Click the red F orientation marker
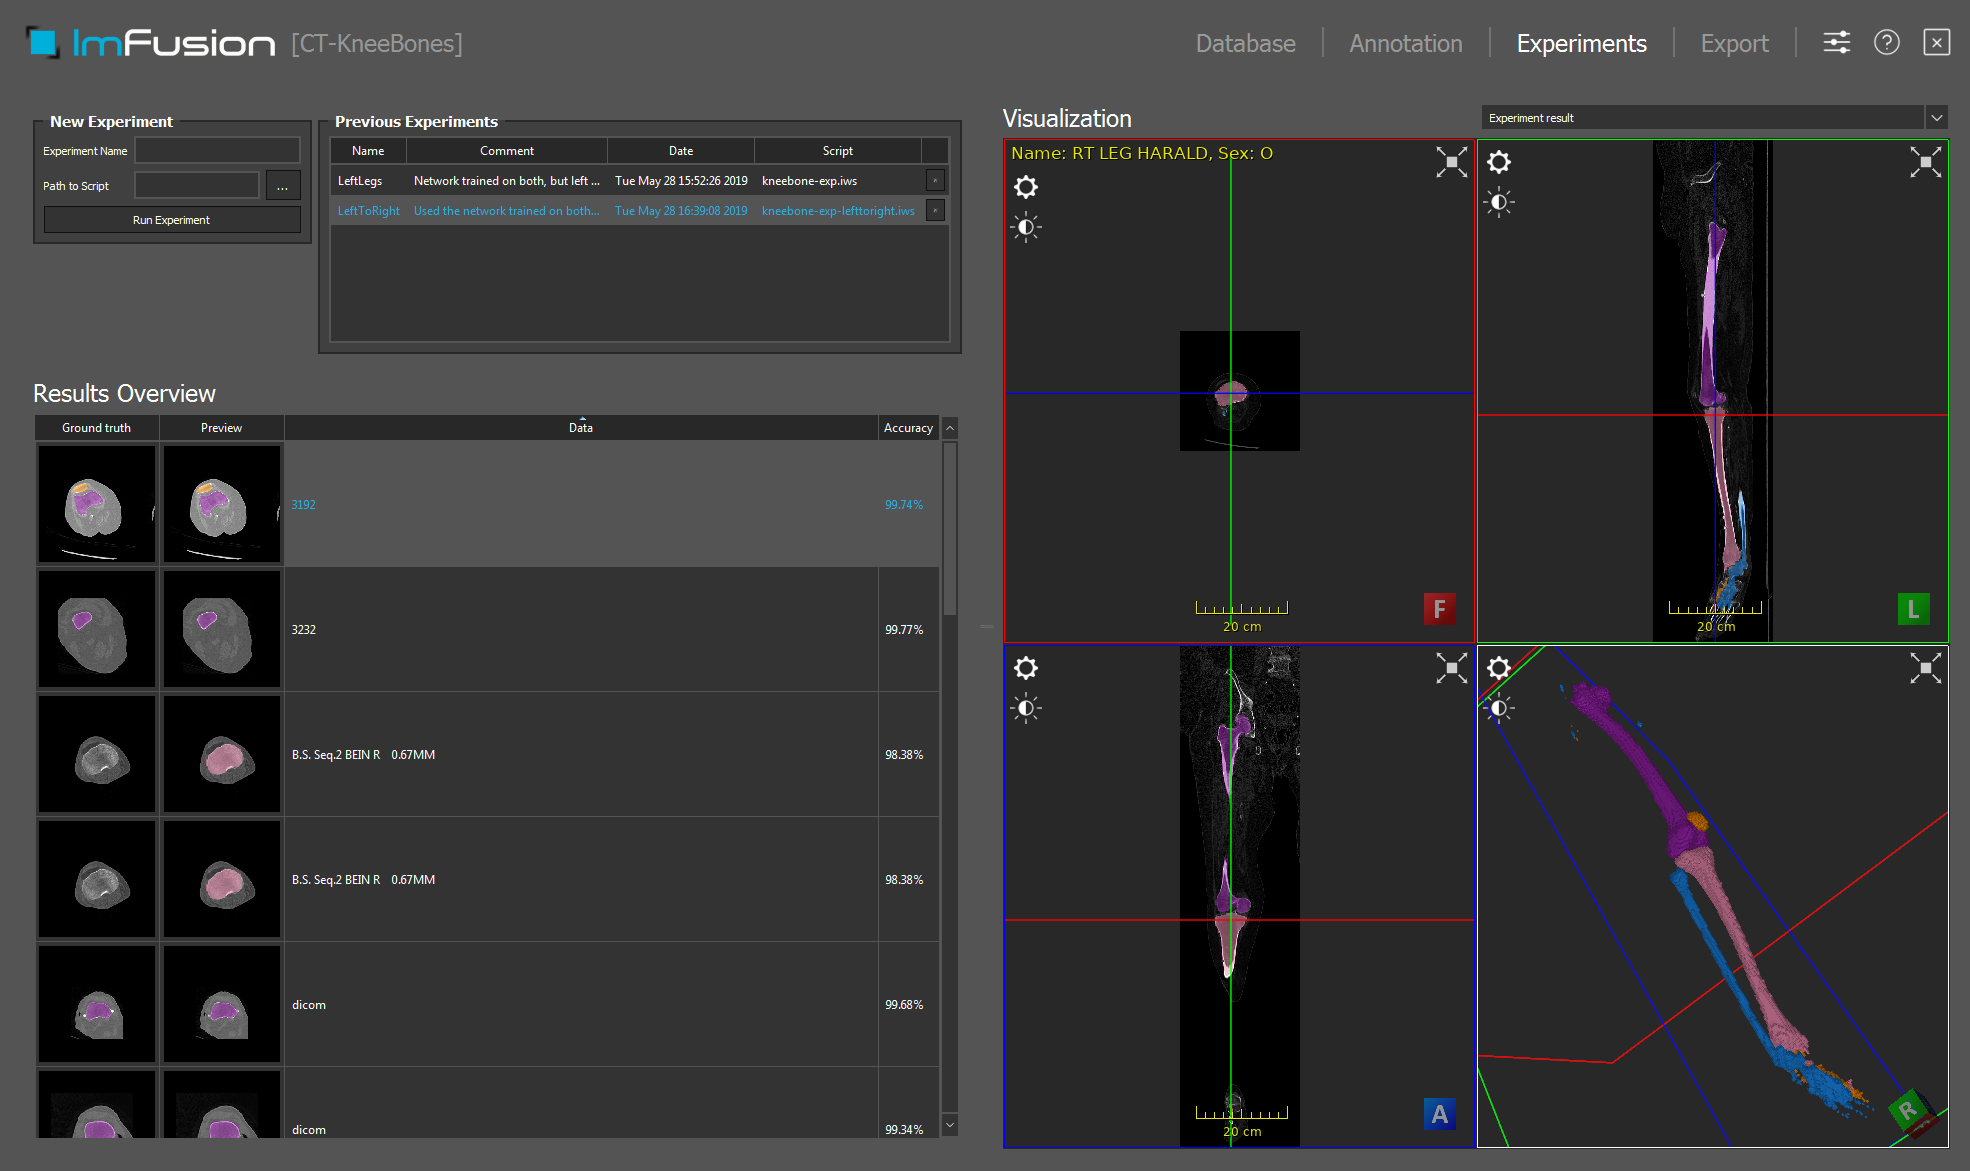The width and height of the screenshot is (1970, 1171). [x=1439, y=609]
